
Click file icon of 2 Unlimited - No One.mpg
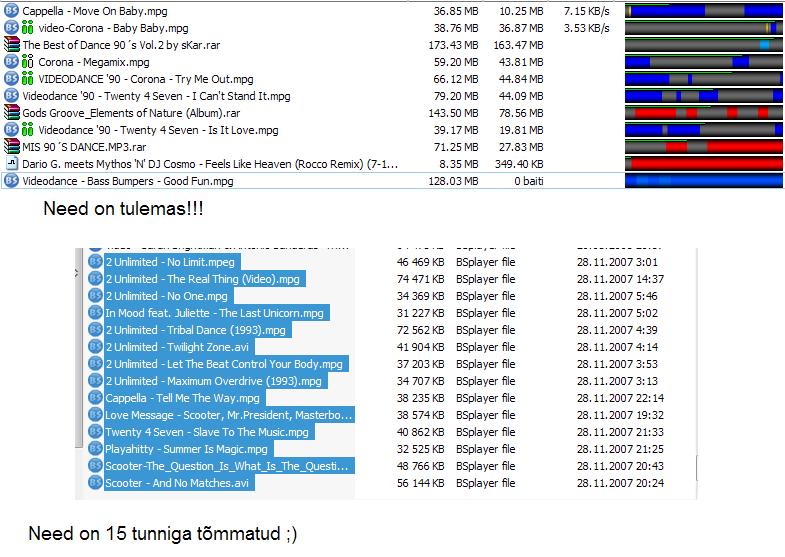pyautogui.click(x=95, y=296)
